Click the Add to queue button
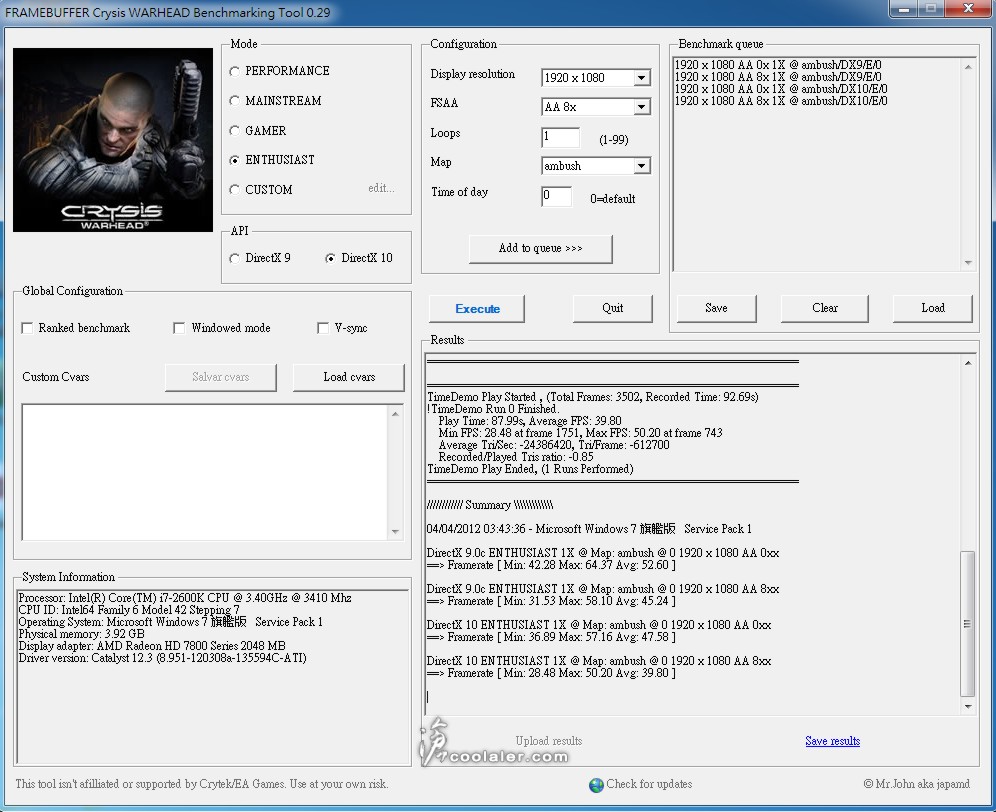 541,248
